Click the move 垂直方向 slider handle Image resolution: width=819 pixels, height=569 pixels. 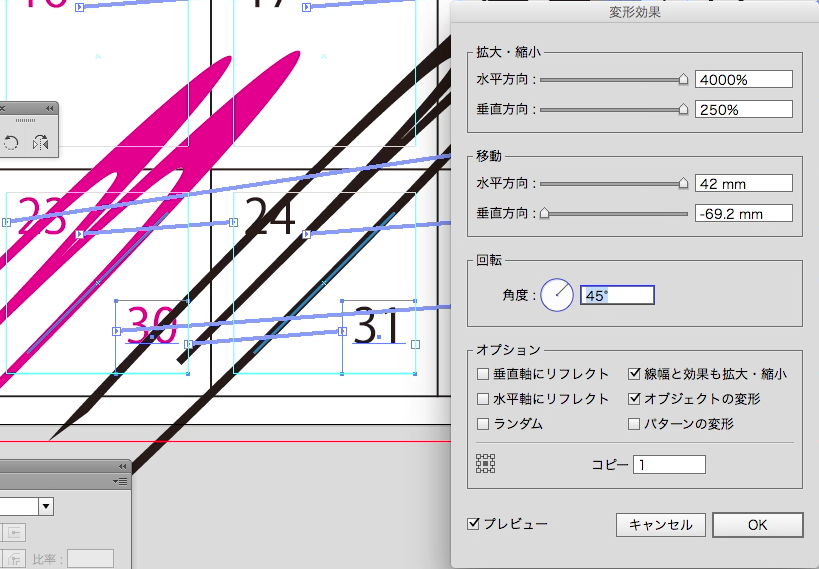click(x=545, y=213)
